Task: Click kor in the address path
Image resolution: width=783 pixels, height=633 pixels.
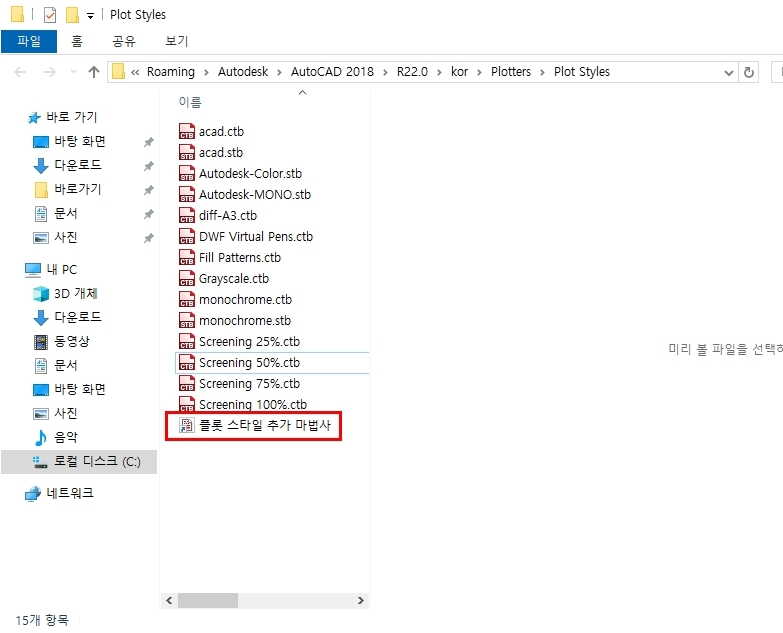Action: pos(459,72)
